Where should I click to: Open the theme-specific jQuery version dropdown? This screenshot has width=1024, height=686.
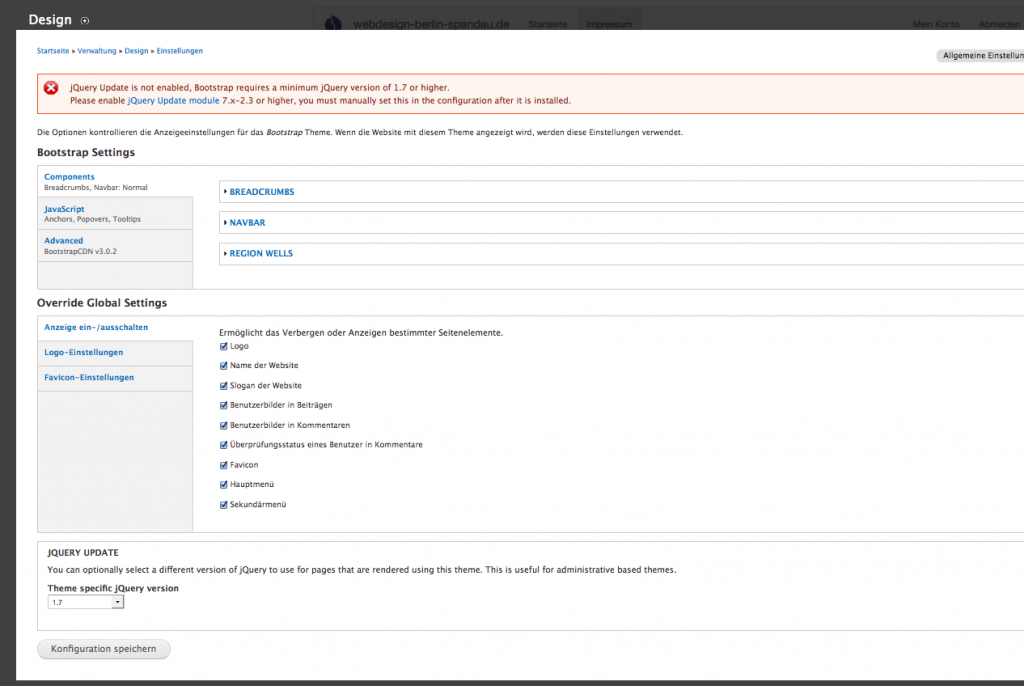[x=86, y=602]
